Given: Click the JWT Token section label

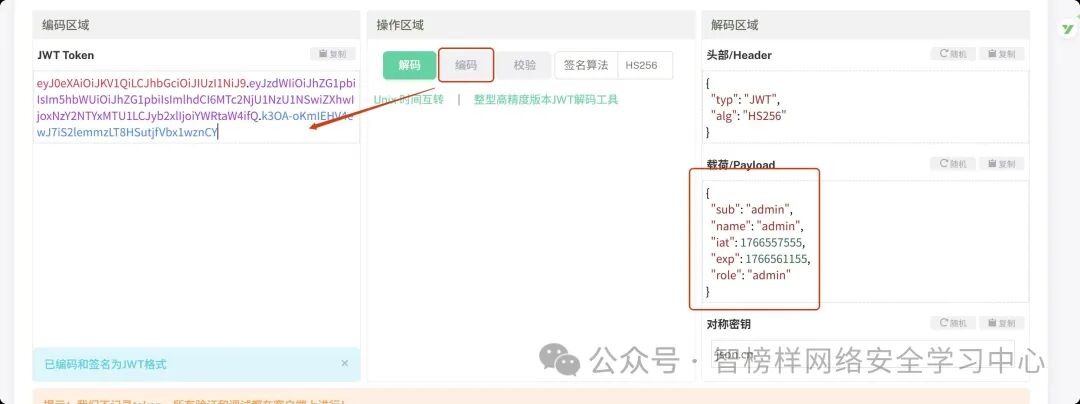Looking at the screenshot, I should point(65,55).
